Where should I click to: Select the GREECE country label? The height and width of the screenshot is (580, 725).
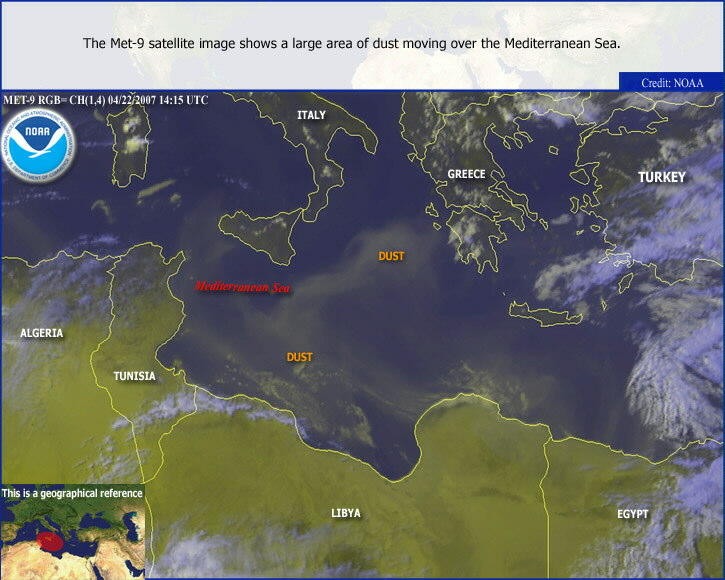[466, 174]
